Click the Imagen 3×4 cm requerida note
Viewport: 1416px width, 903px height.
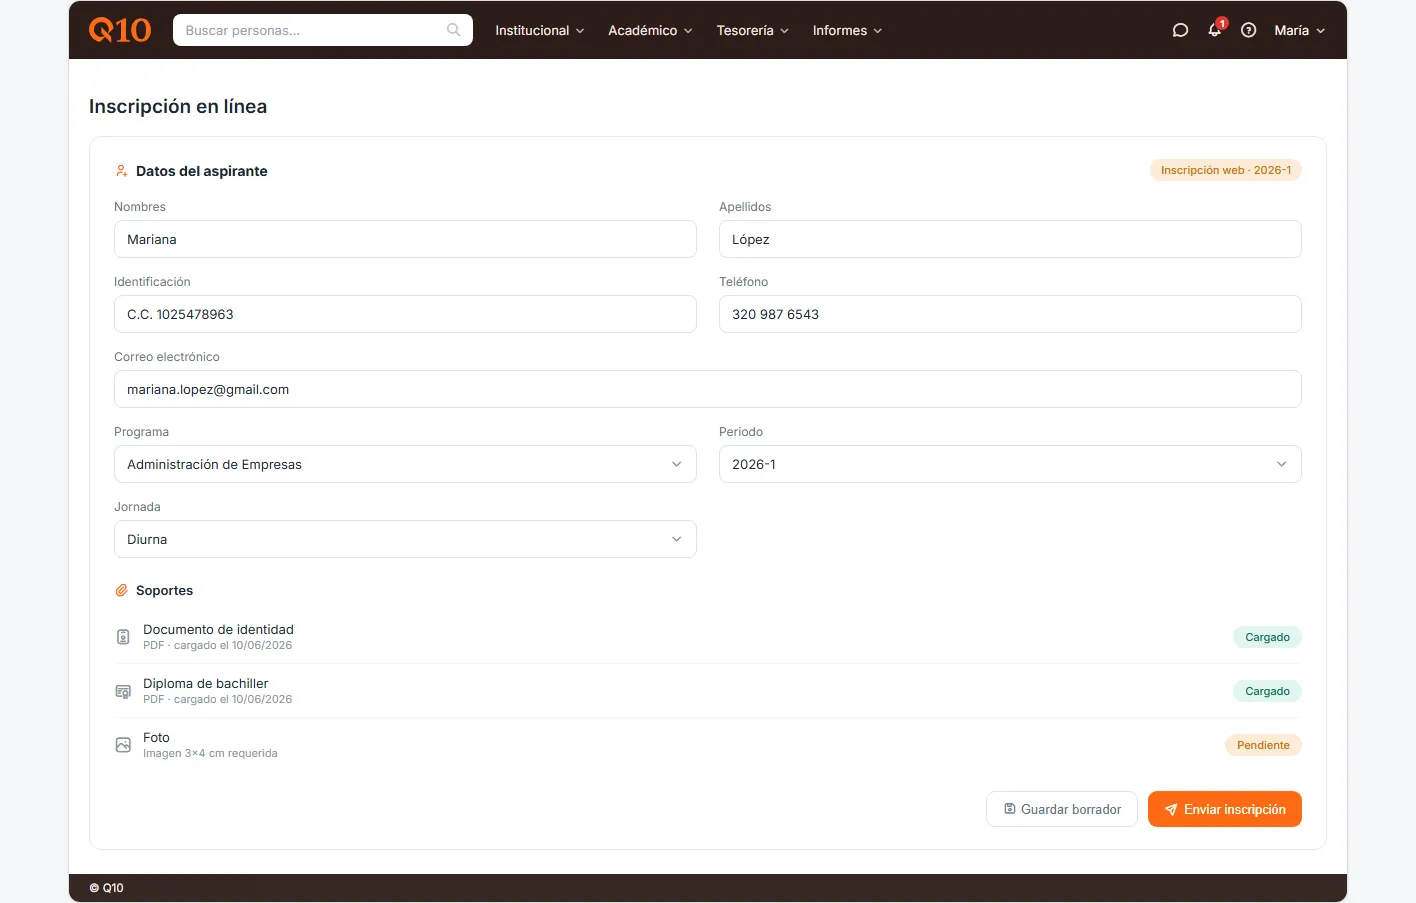(210, 753)
